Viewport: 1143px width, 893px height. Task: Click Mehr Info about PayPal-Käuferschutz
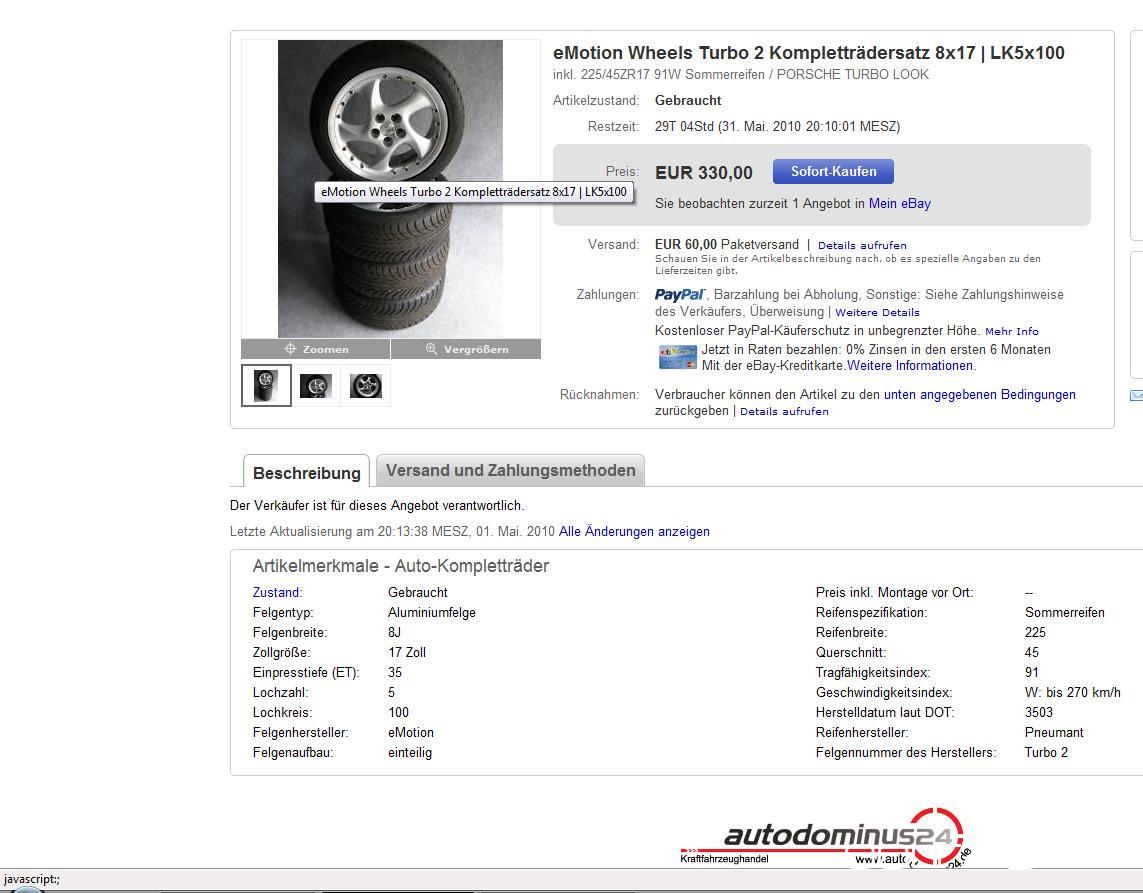click(1011, 332)
